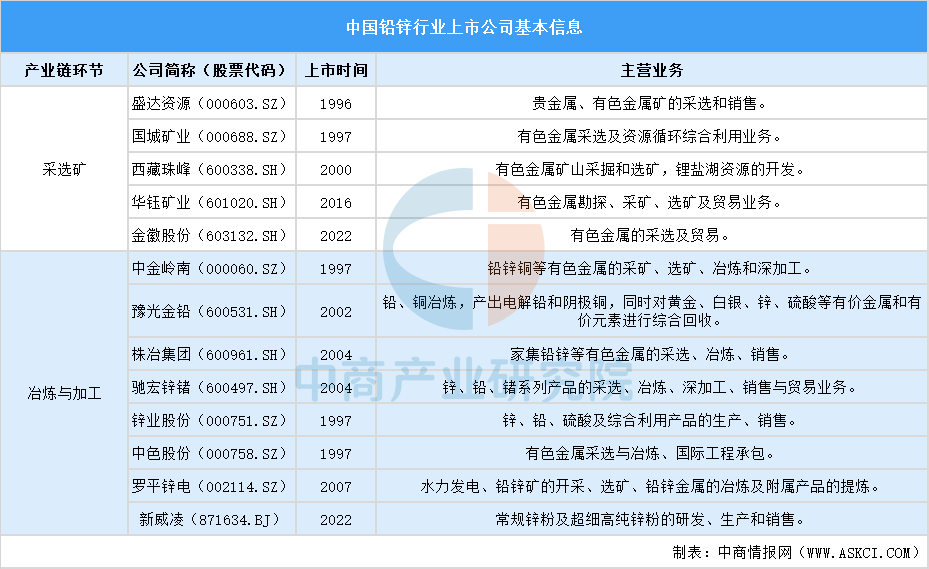Viewport: 929px width, 569px height.
Task: Click listing year 1996 for 盛达资源
Action: (x=336, y=104)
